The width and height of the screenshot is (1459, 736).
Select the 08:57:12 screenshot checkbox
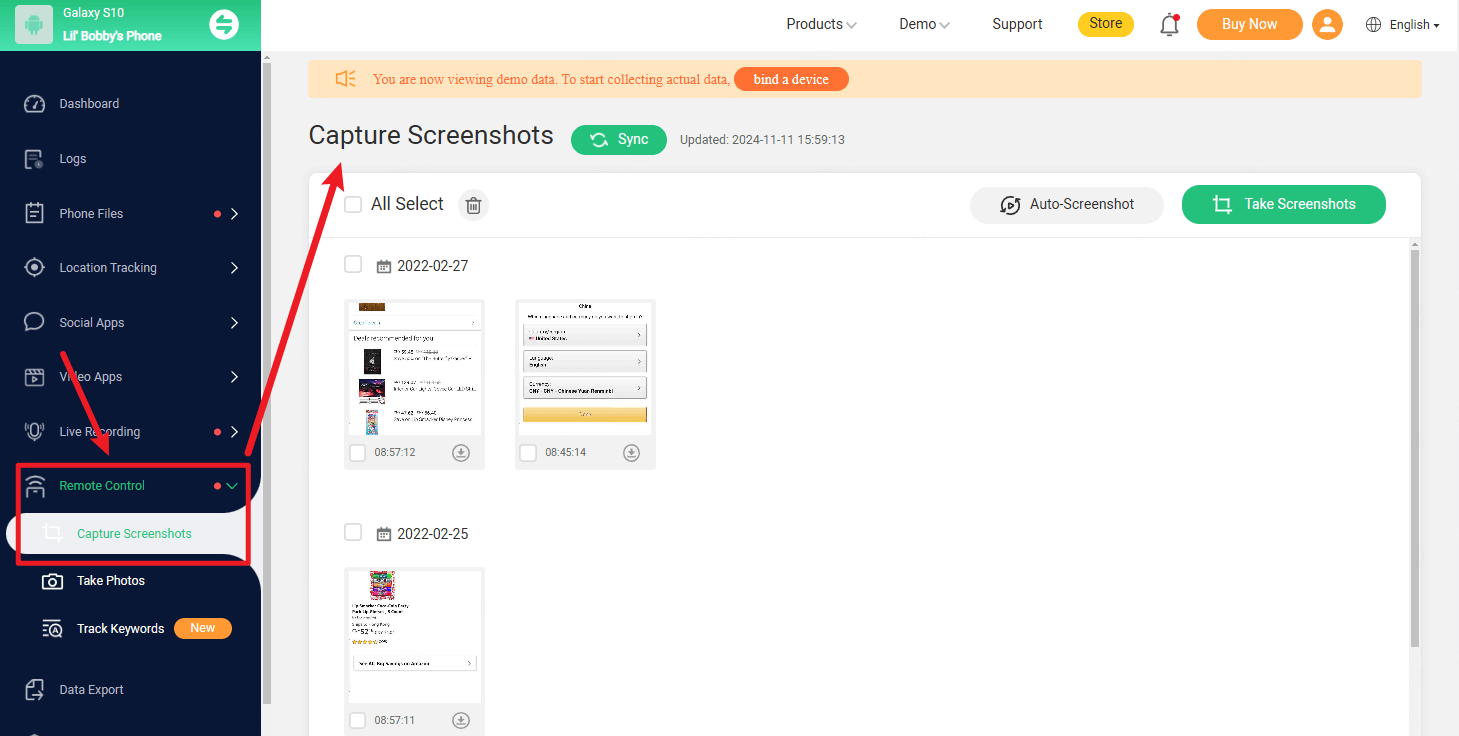click(357, 452)
